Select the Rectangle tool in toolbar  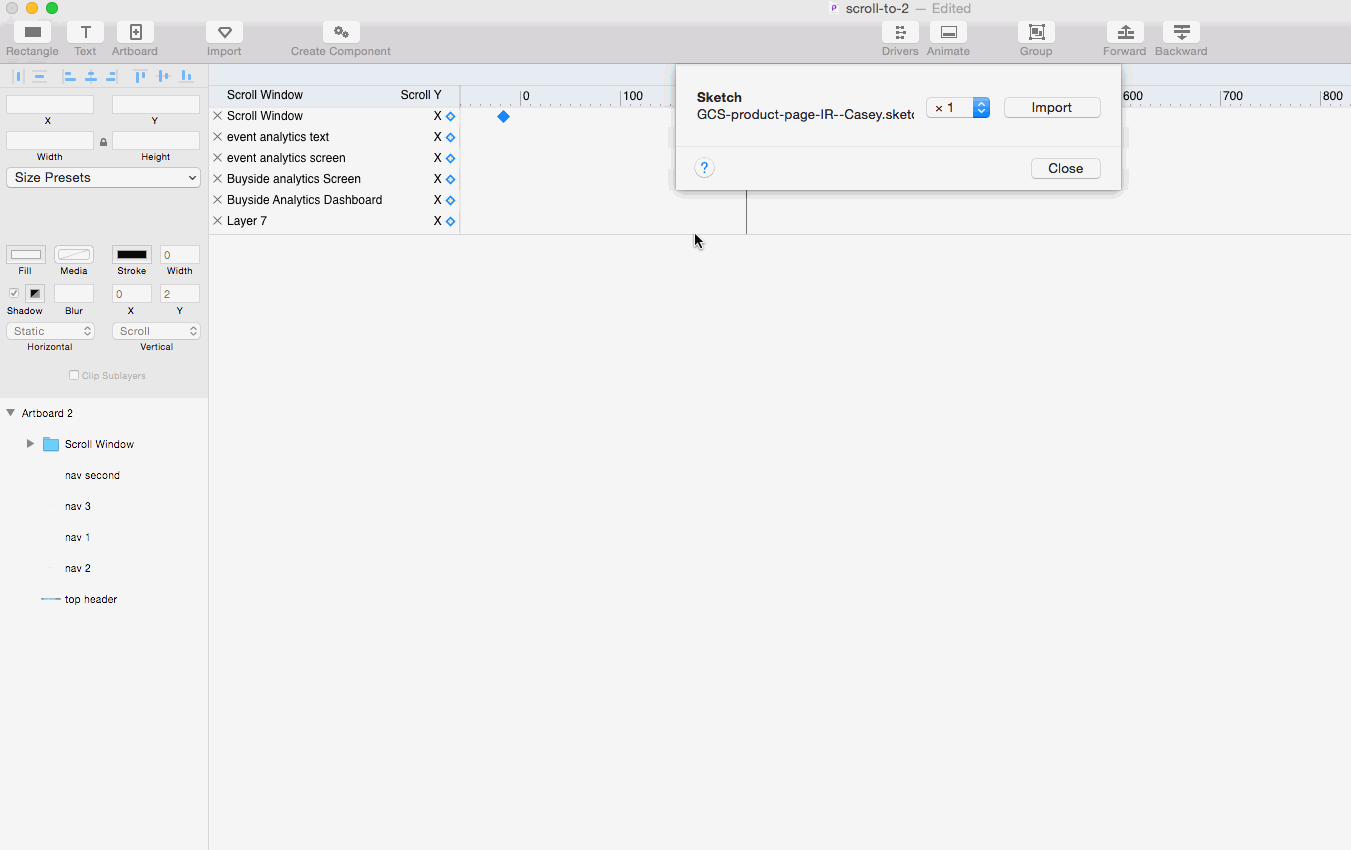click(33, 32)
